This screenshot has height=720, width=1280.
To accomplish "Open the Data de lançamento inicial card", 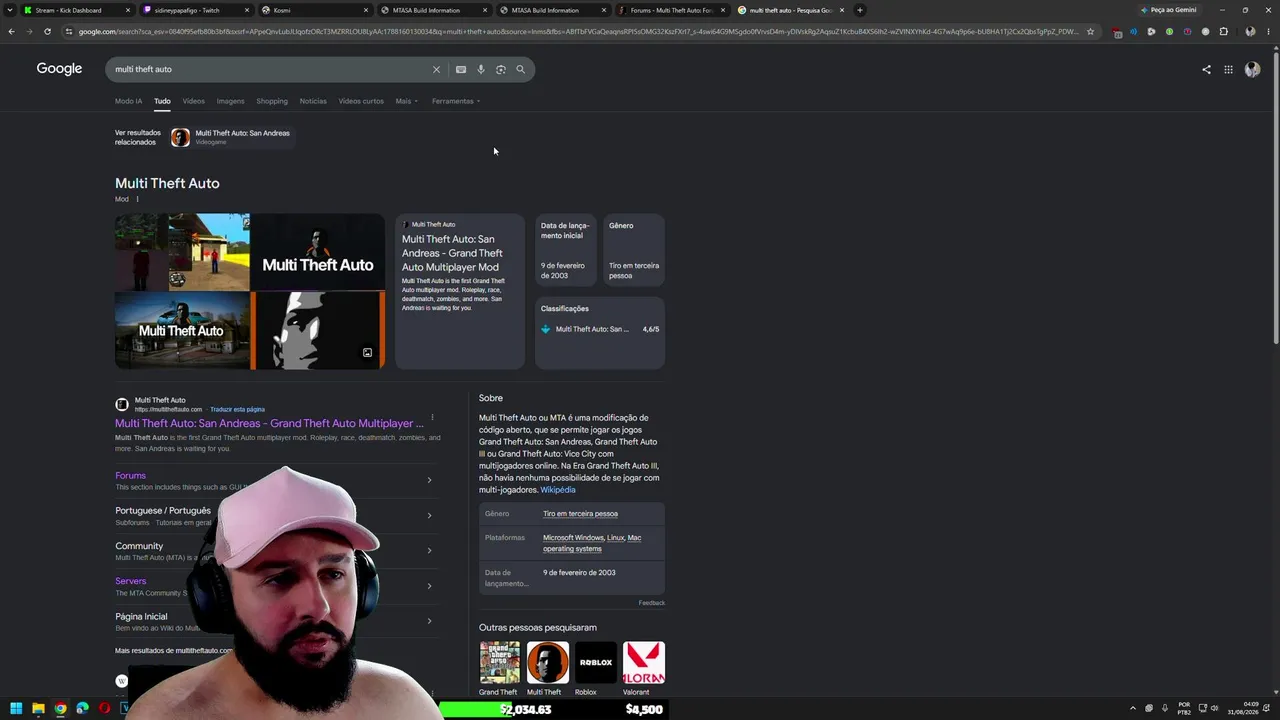I will [566, 250].
